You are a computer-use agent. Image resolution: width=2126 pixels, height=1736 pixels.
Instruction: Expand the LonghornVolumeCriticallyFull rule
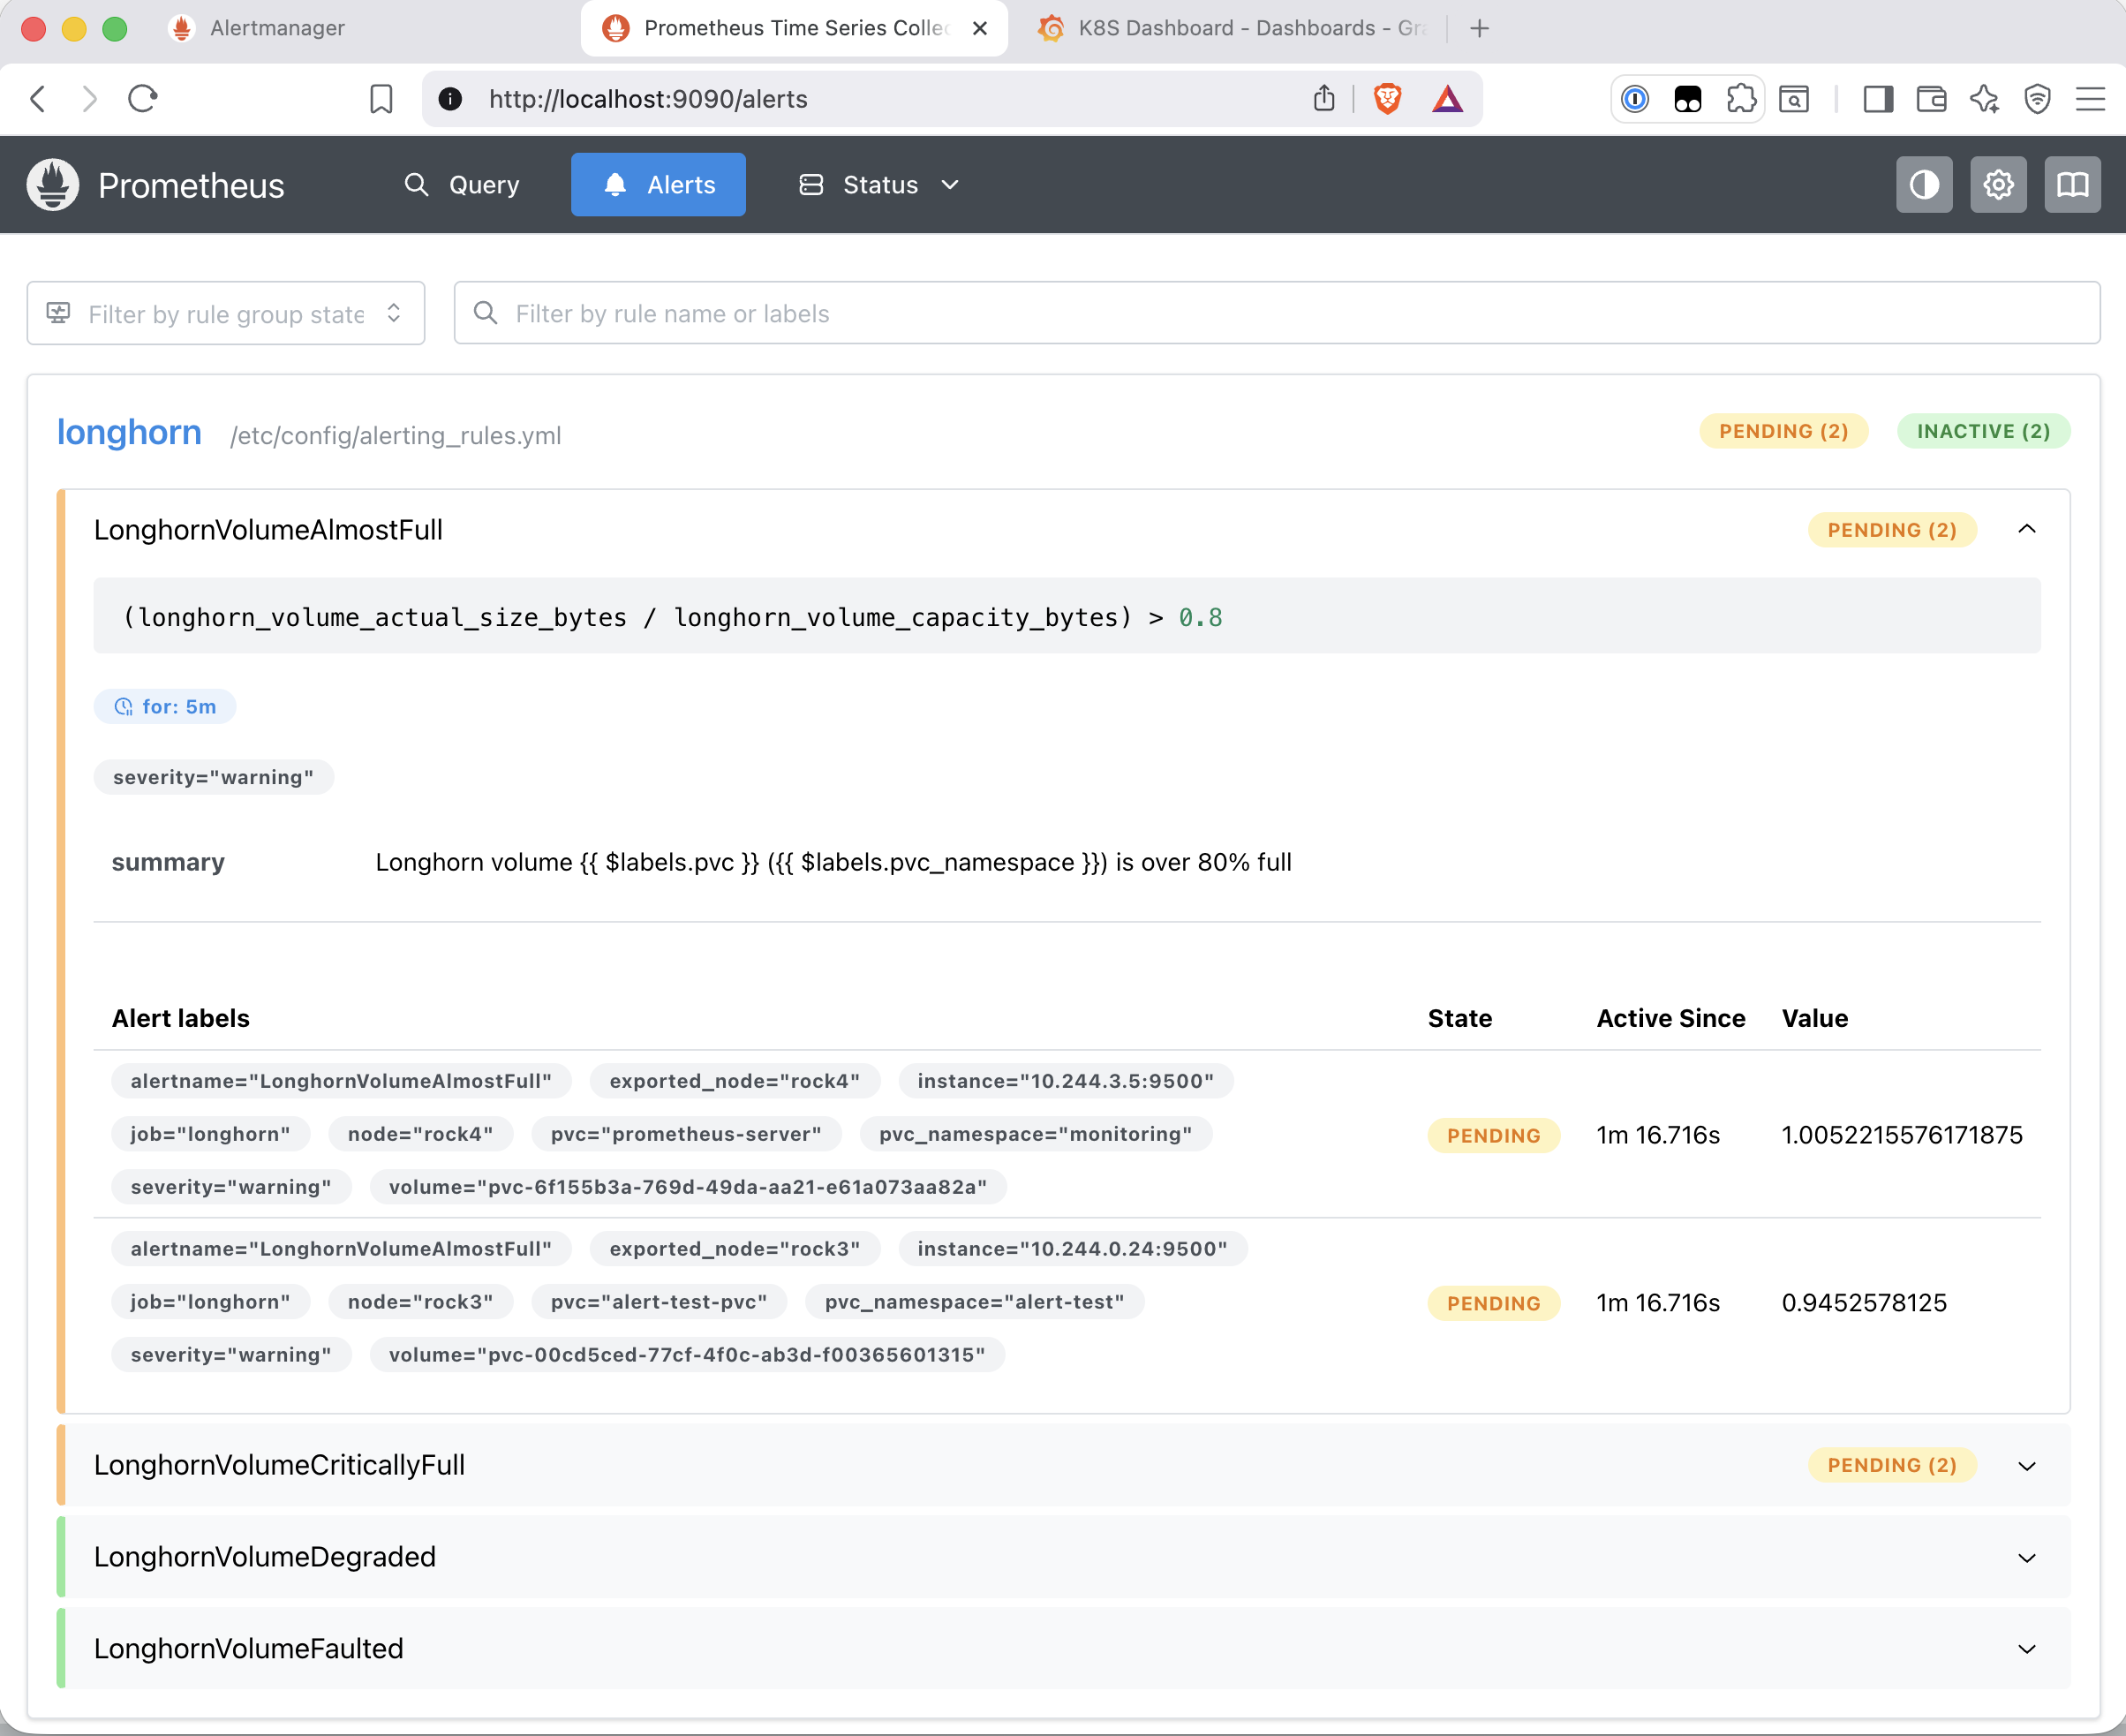pyautogui.click(x=2027, y=1466)
